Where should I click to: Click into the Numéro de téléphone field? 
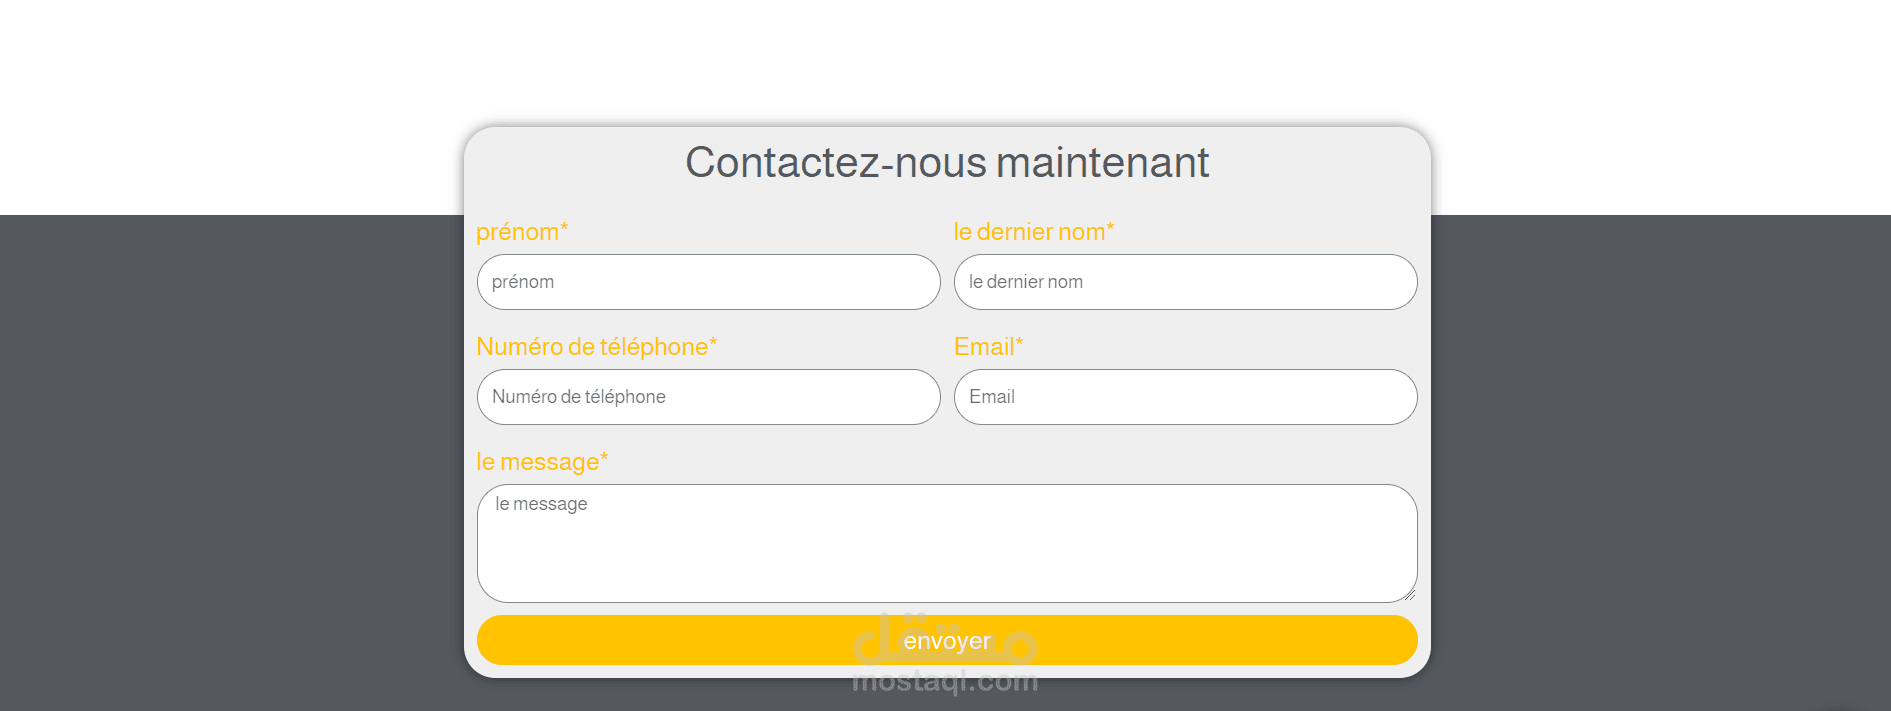(708, 397)
